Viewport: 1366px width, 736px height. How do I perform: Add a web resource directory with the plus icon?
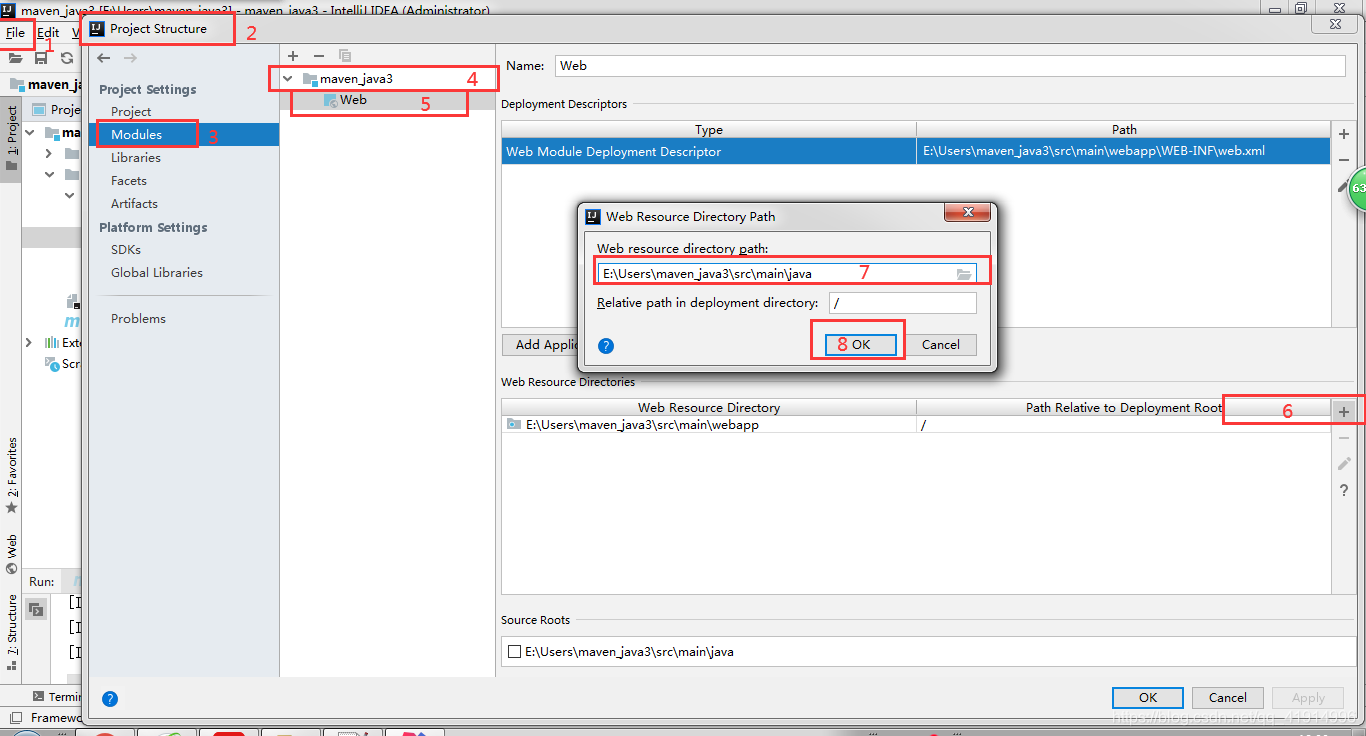1344,411
